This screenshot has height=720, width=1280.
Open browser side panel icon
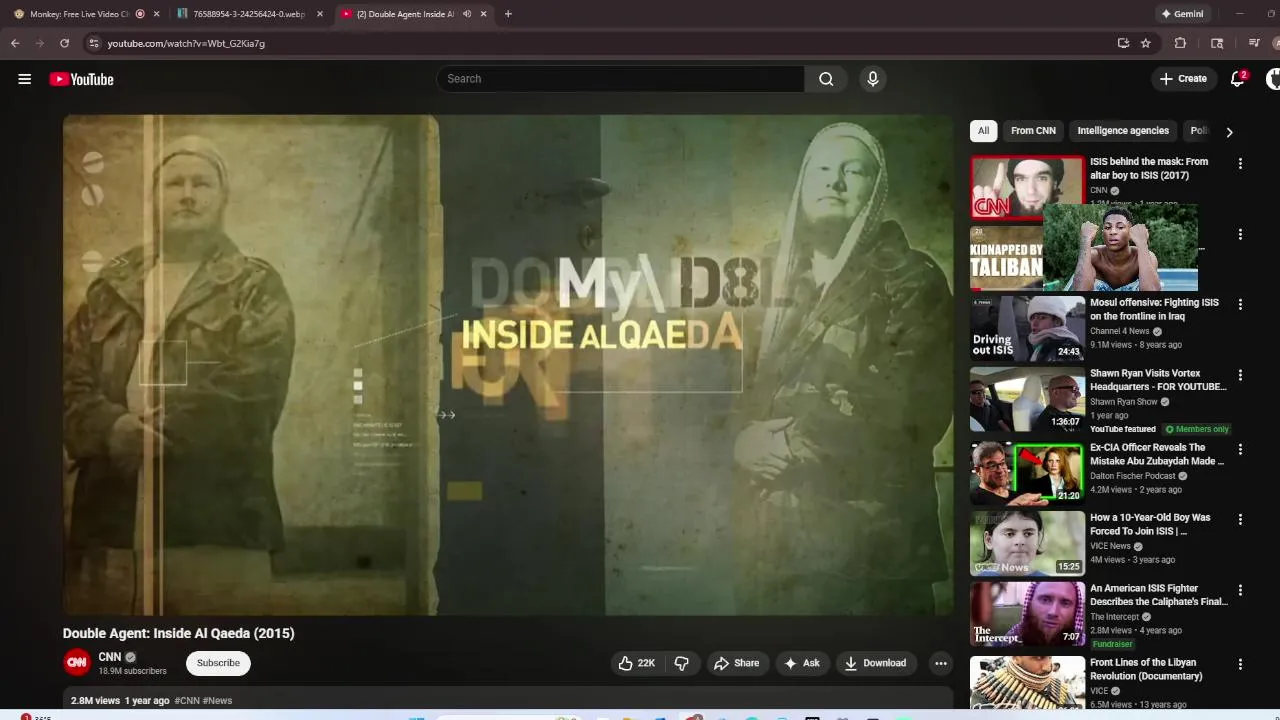[x=1217, y=43]
